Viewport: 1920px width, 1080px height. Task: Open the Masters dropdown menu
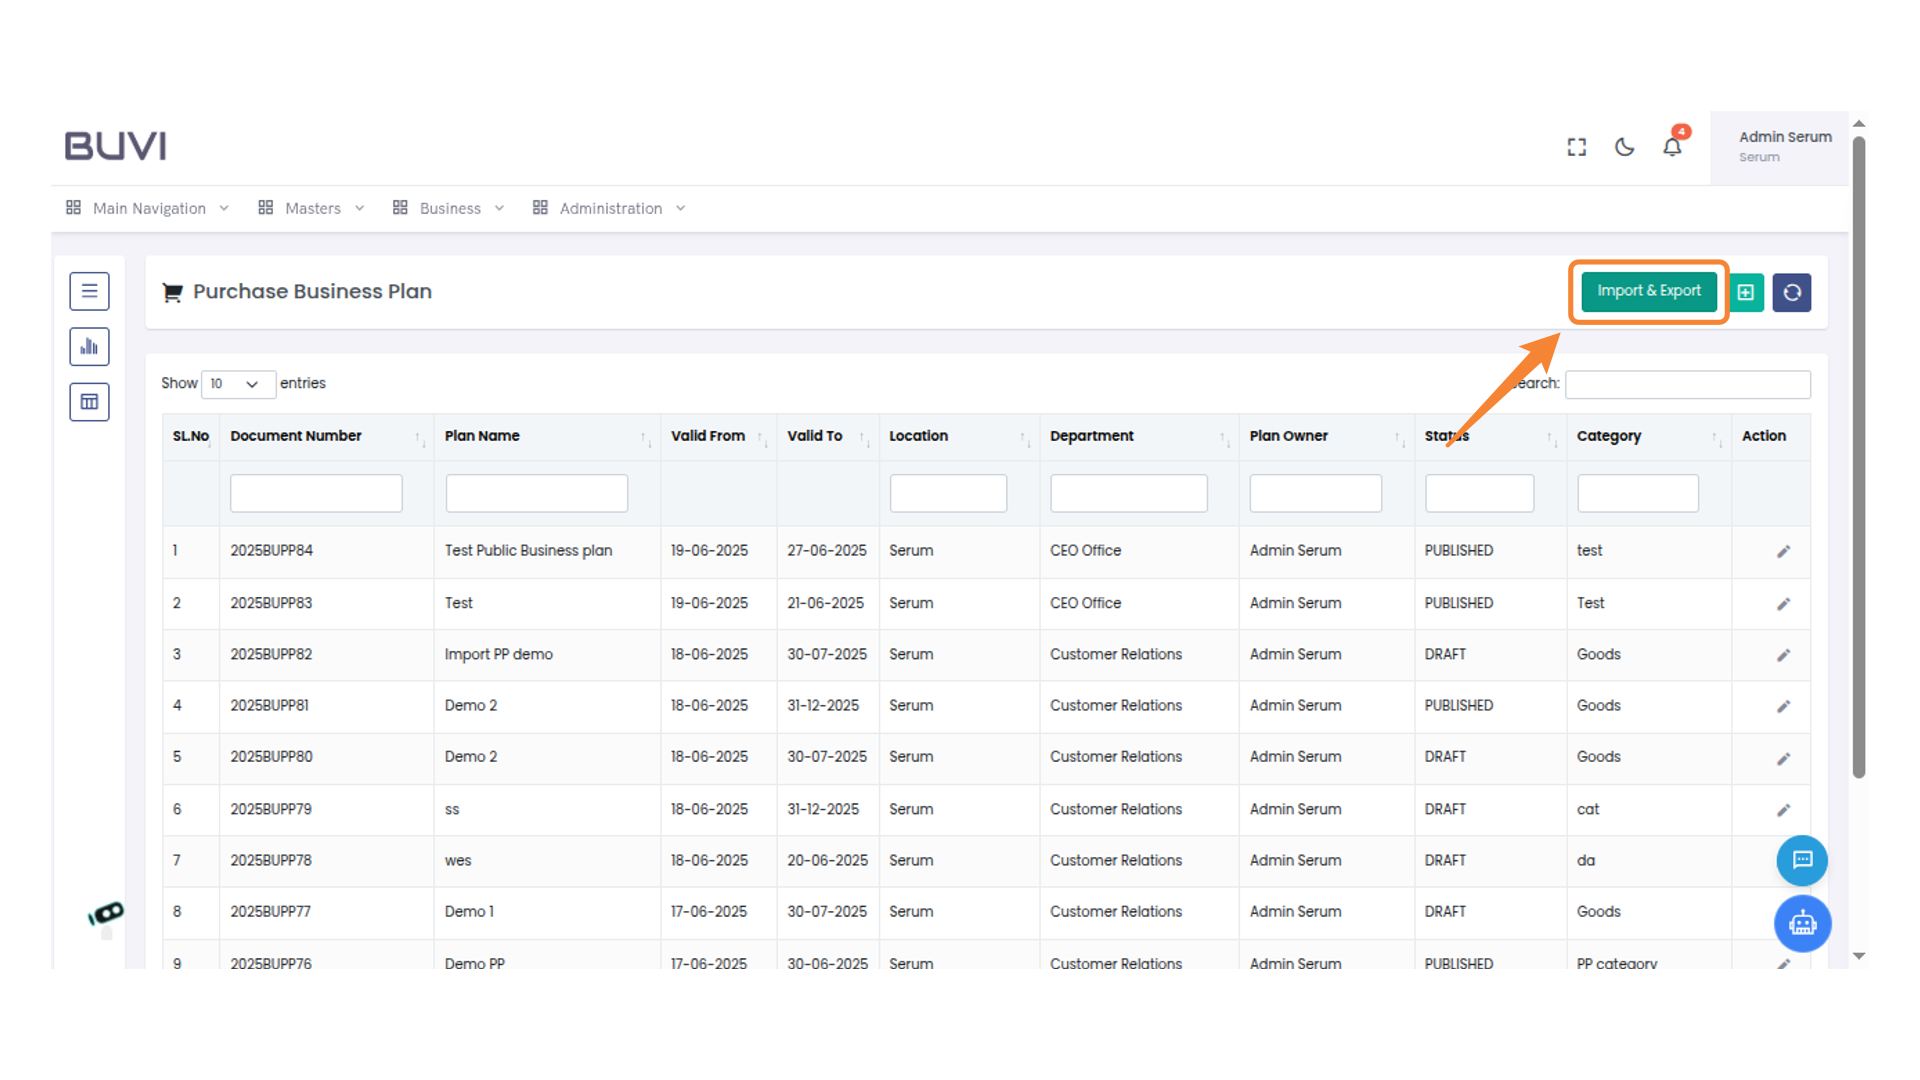click(x=311, y=208)
